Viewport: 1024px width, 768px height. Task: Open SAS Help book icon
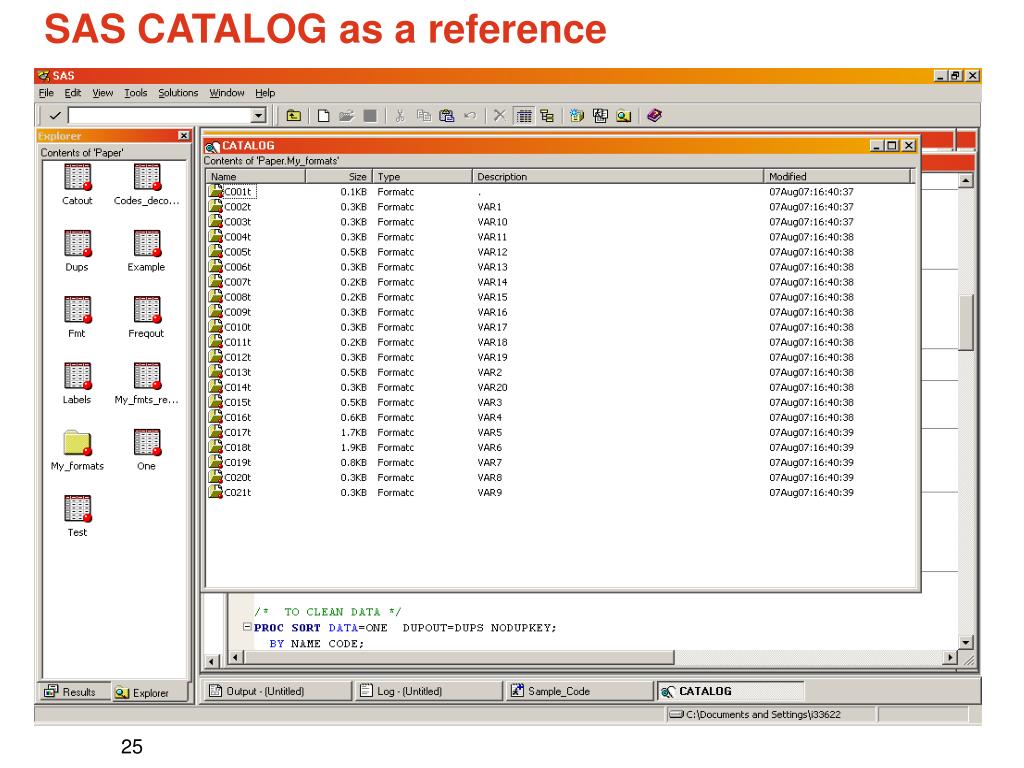pyautogui.click(x=654, y=116)
